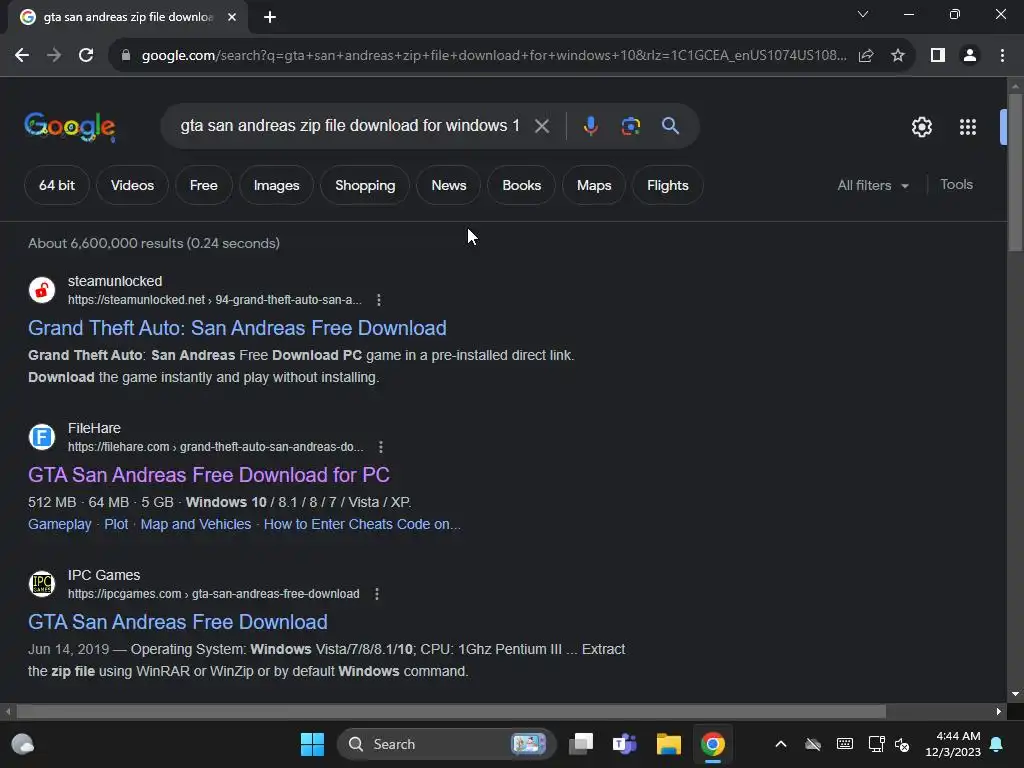Open clock and date 4:44 AM

click(x=953, y=744)
